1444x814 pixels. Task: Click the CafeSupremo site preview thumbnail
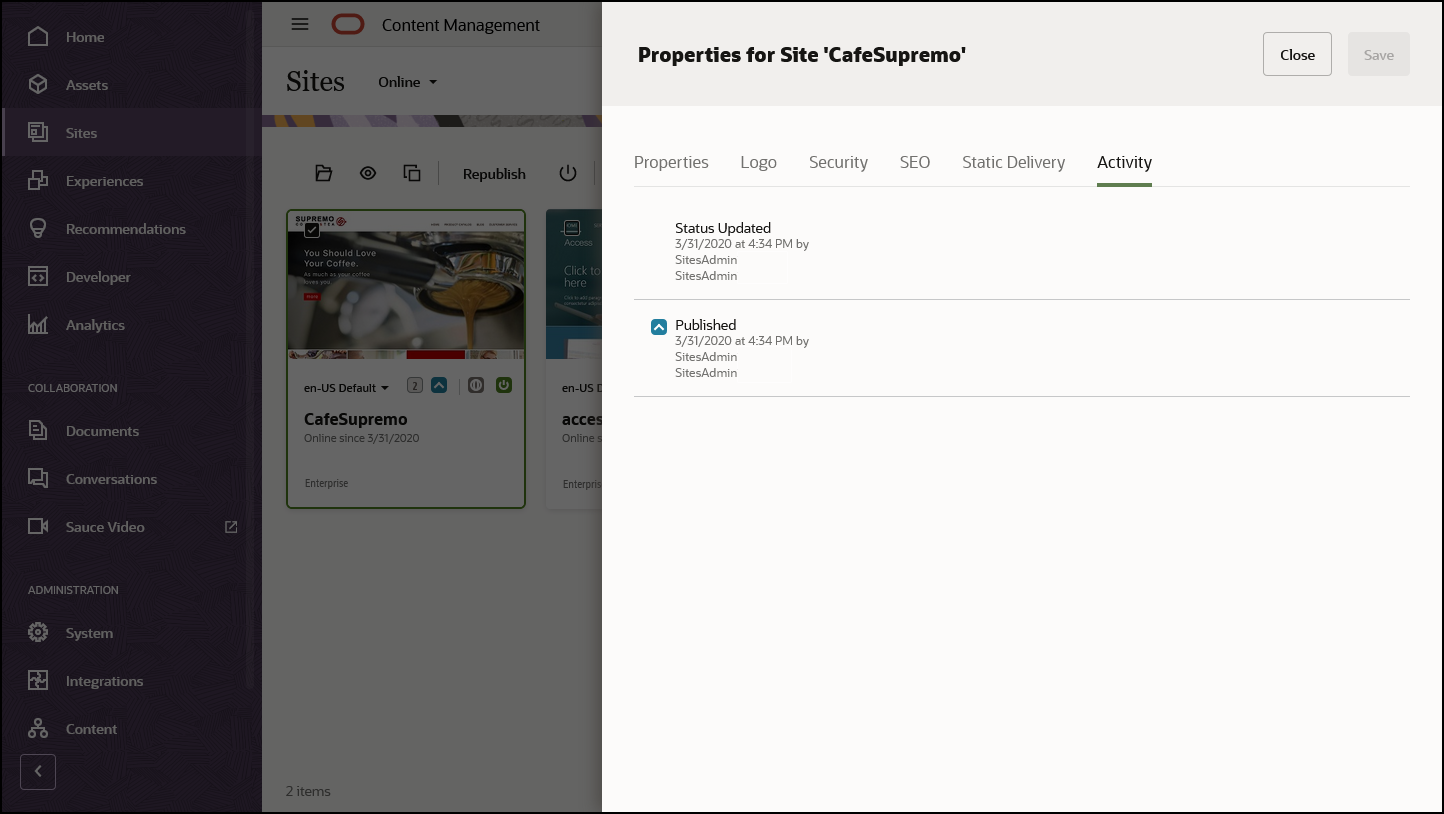coord(406,285)
